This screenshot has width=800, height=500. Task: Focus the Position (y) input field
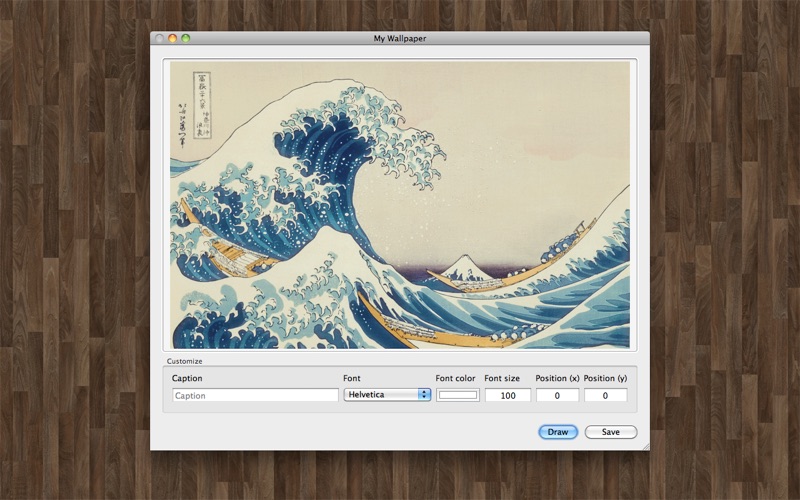click(605, 395)
